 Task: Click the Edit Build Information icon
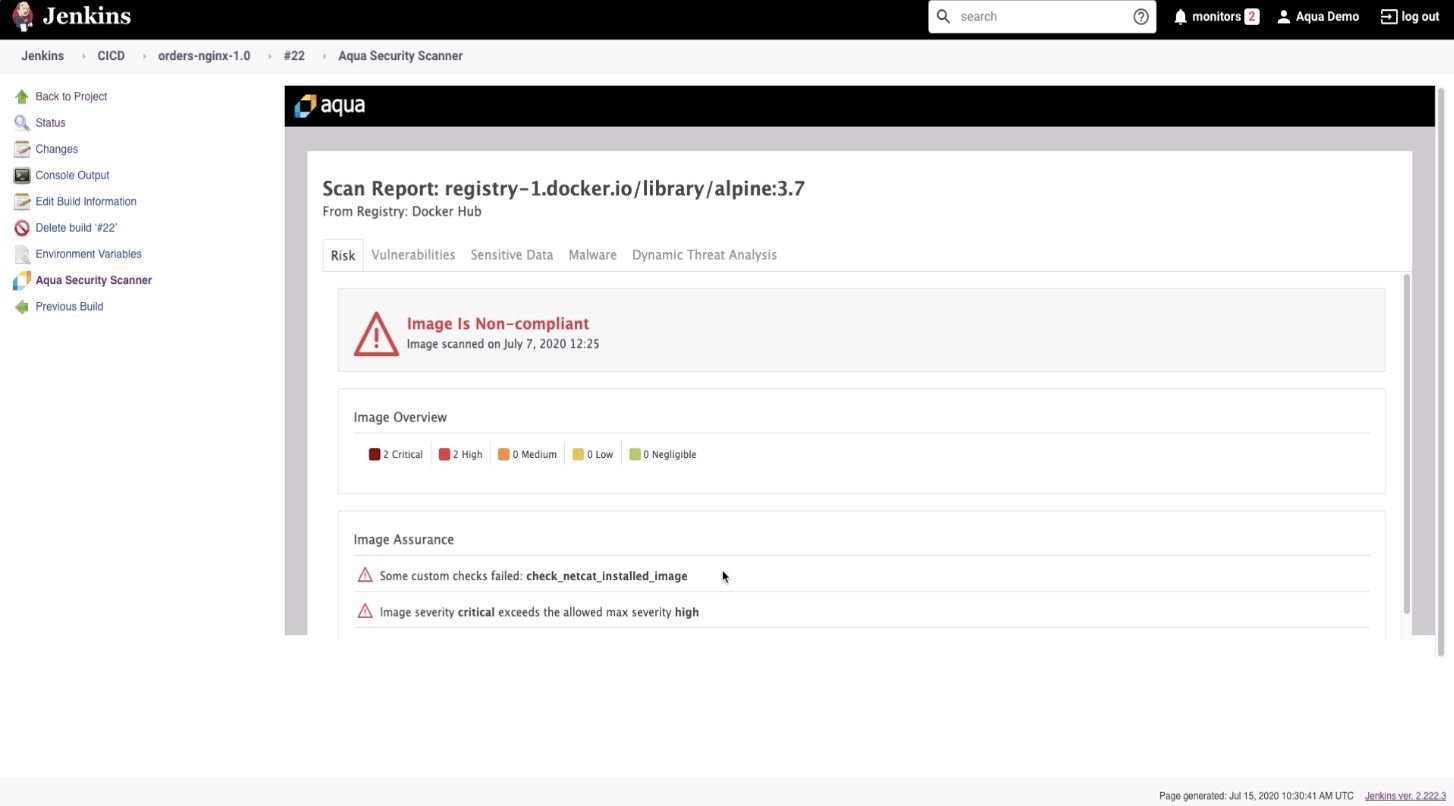(x=22, y=201)
